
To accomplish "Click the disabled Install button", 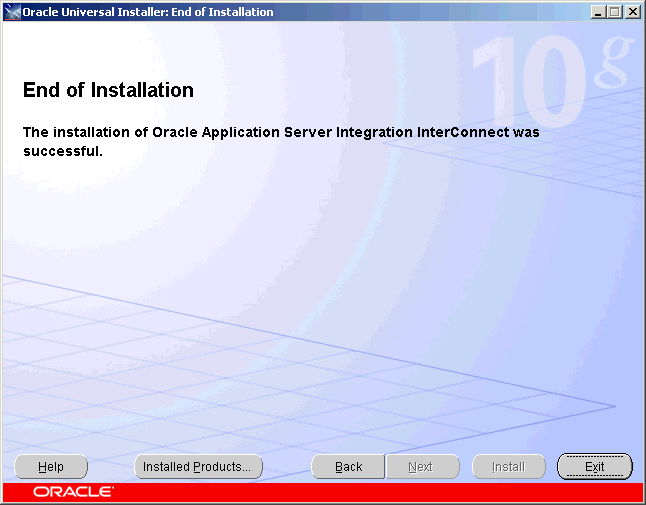I will 509,467.
